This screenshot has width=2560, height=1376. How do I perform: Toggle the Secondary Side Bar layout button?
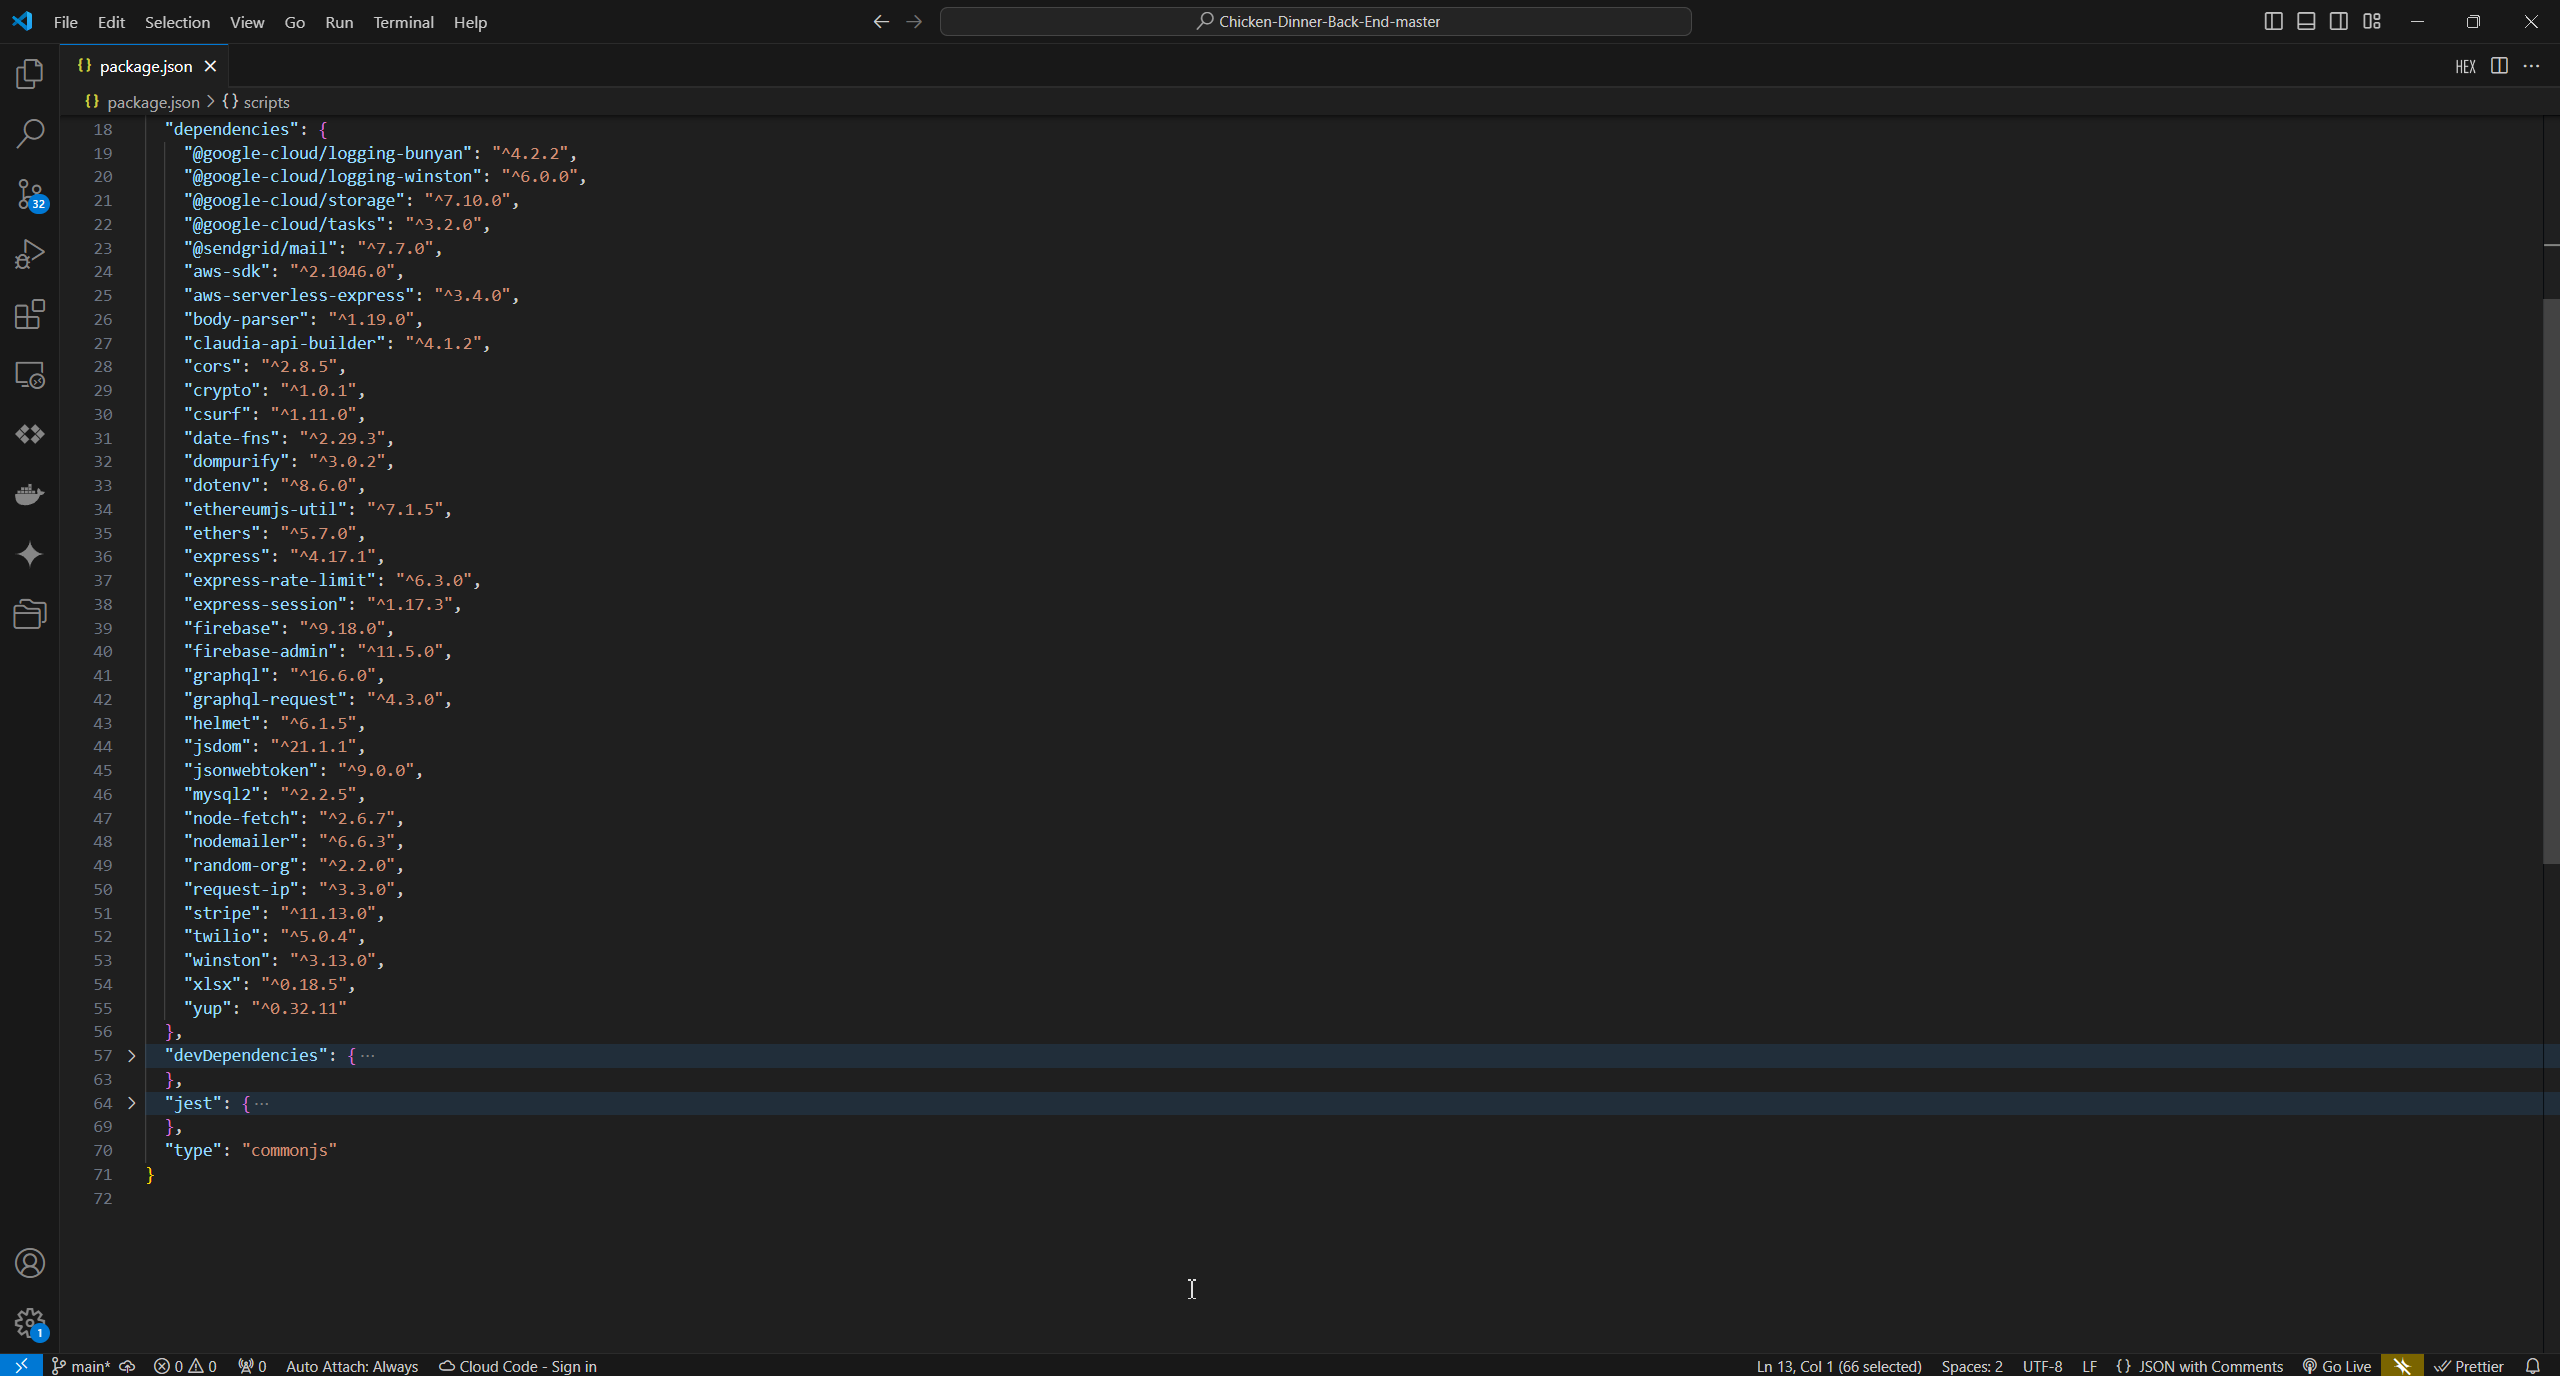[2339, 21]
